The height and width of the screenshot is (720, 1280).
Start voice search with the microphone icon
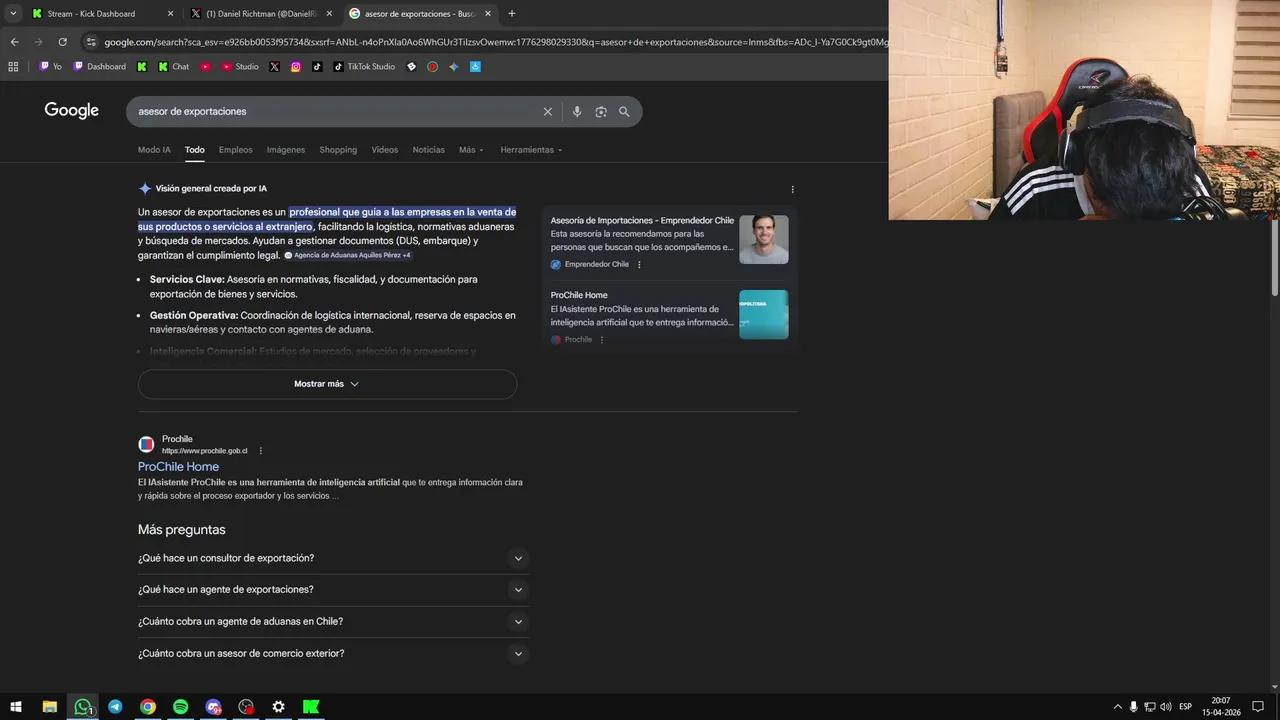point(577,112)
